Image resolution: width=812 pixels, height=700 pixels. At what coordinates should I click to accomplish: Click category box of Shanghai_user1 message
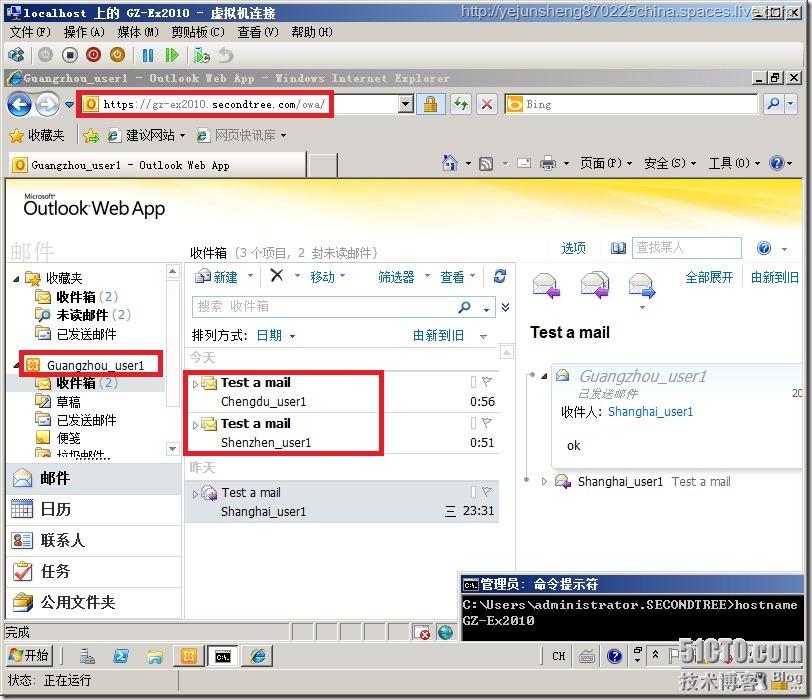click(473, 491)
